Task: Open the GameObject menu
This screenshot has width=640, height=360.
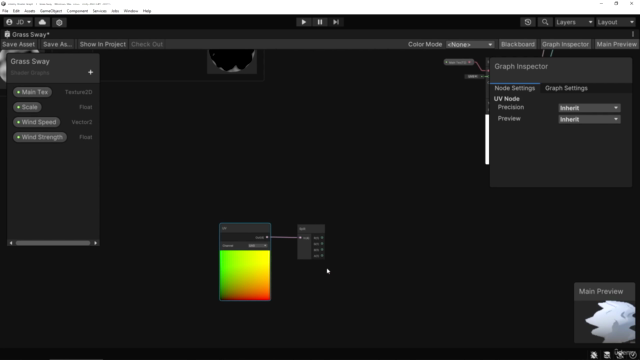Action: (x=51, y=11)
